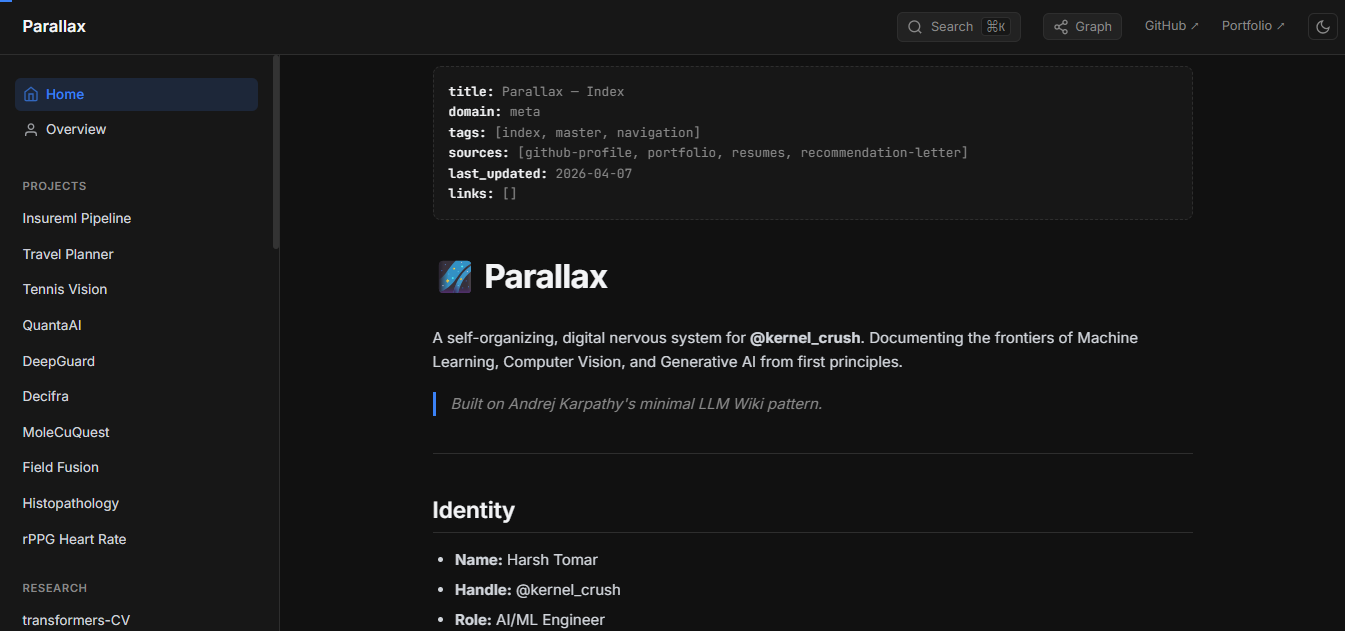
Task: Toggle dark mode with moon icon
Action: pyautogui.click(x=1322, y=27)
